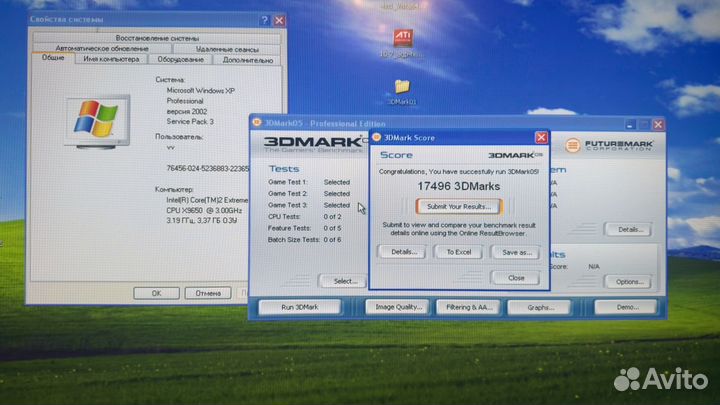Click the 17496 3DMarks score text

tap(458, 186)
